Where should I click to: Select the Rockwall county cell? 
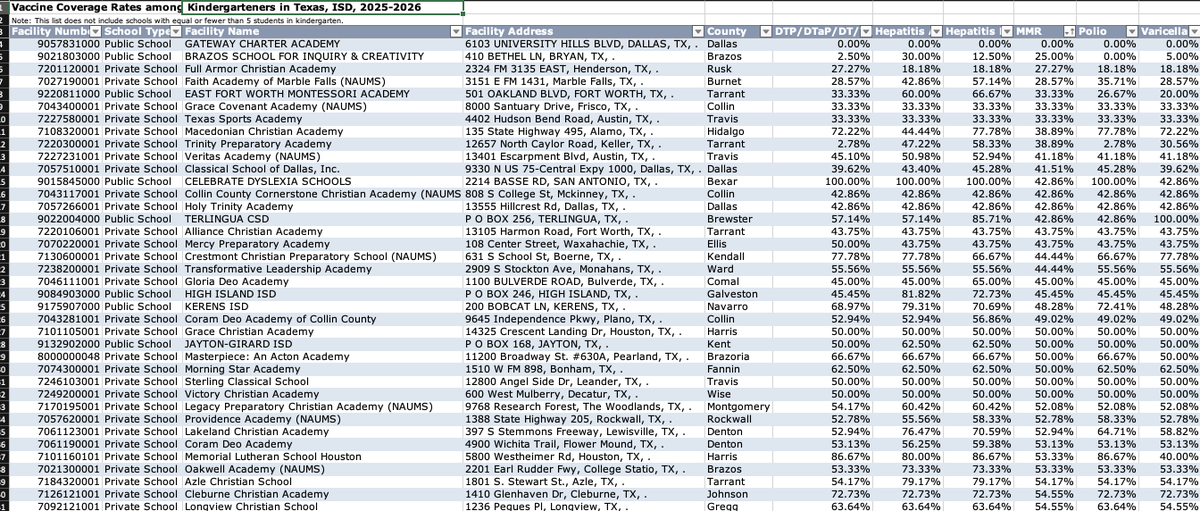tap(738, 418)
